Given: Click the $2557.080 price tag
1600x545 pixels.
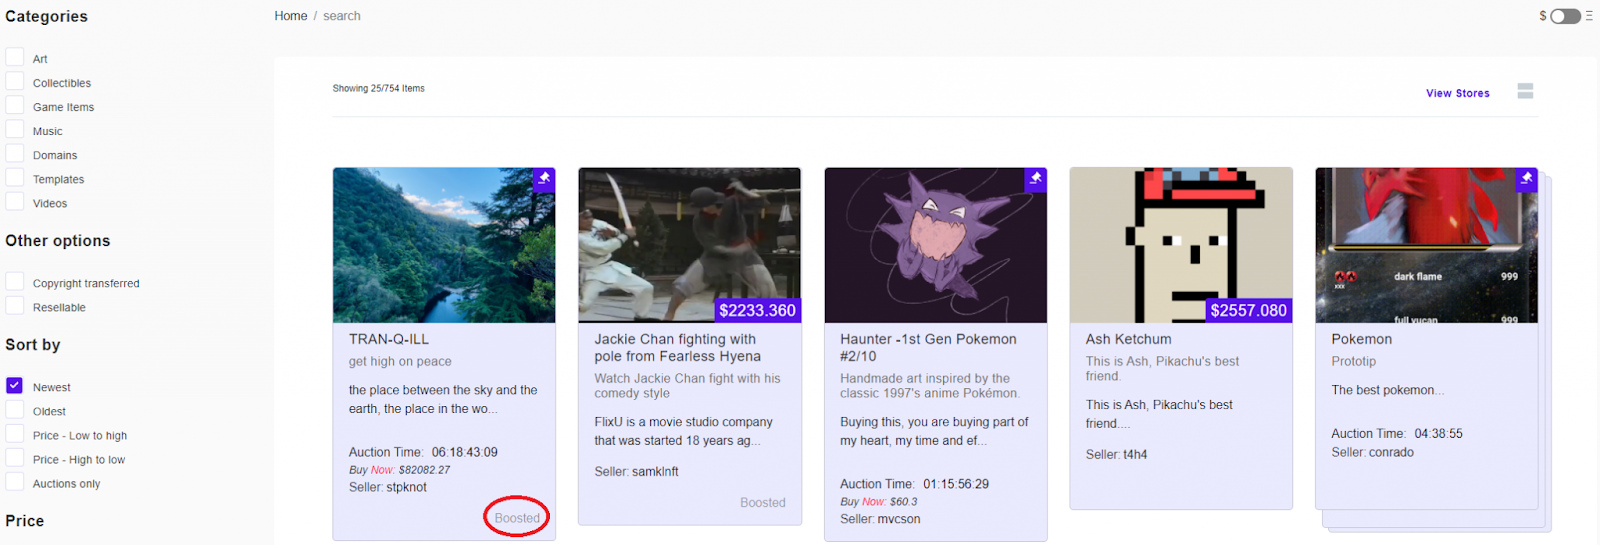Looking at the screenshot, I should (1249, 310).
